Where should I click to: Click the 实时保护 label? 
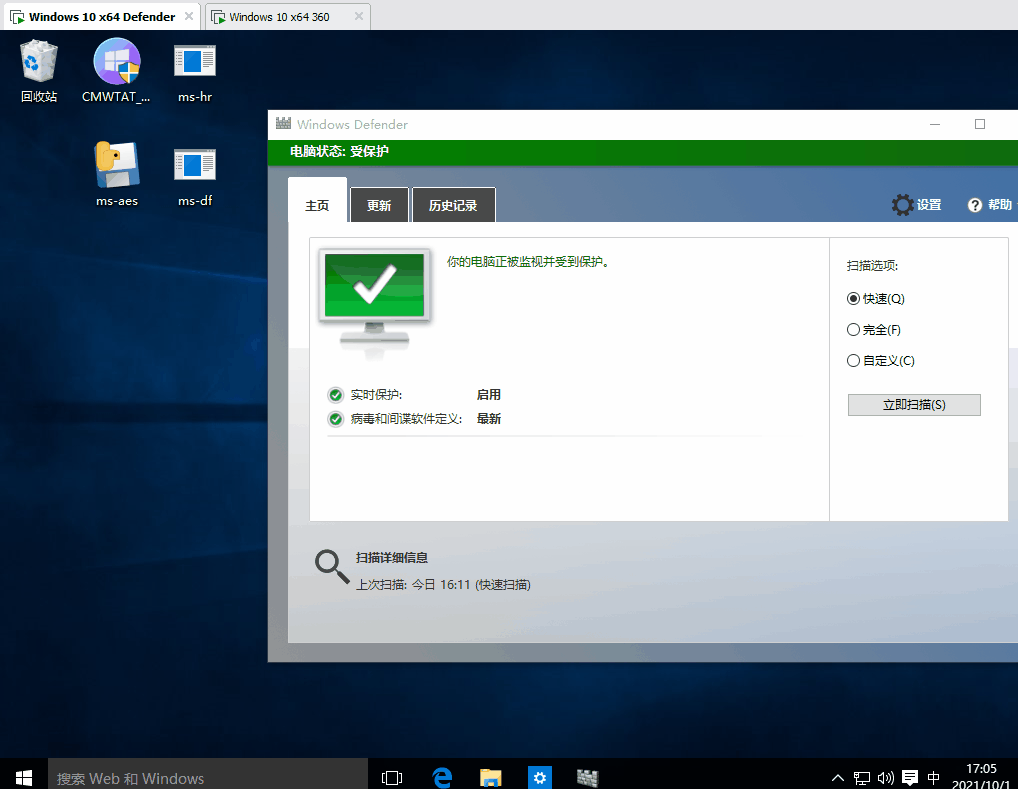coord(376,395)
